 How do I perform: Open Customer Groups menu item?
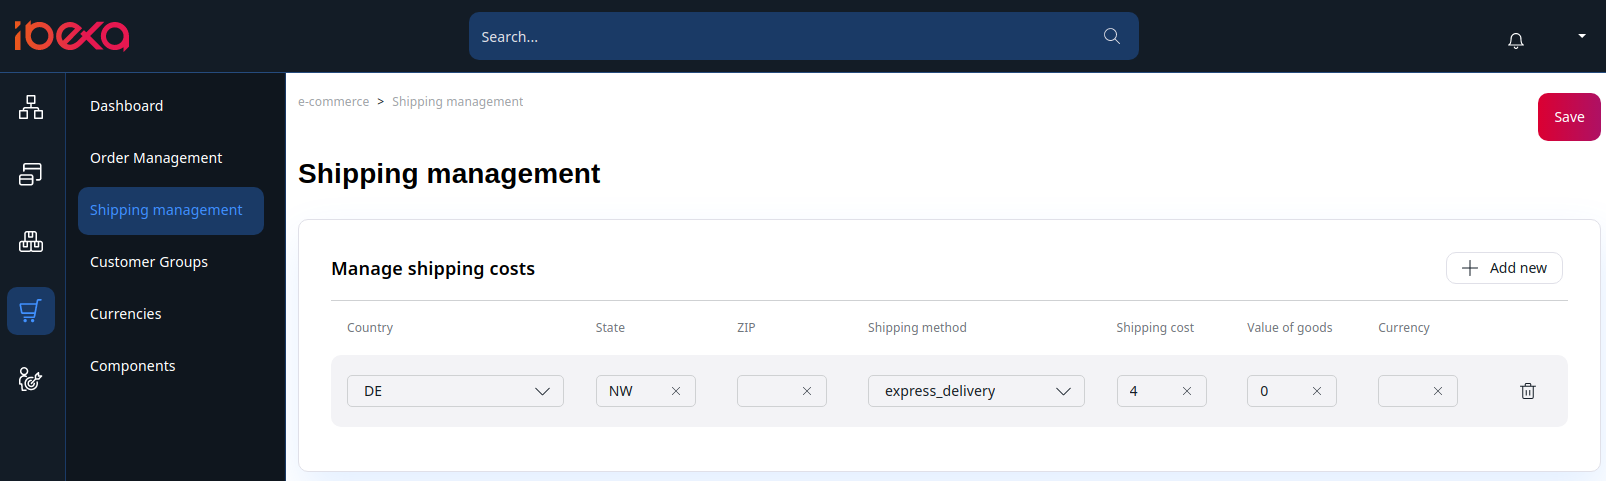tap(149, 262)
